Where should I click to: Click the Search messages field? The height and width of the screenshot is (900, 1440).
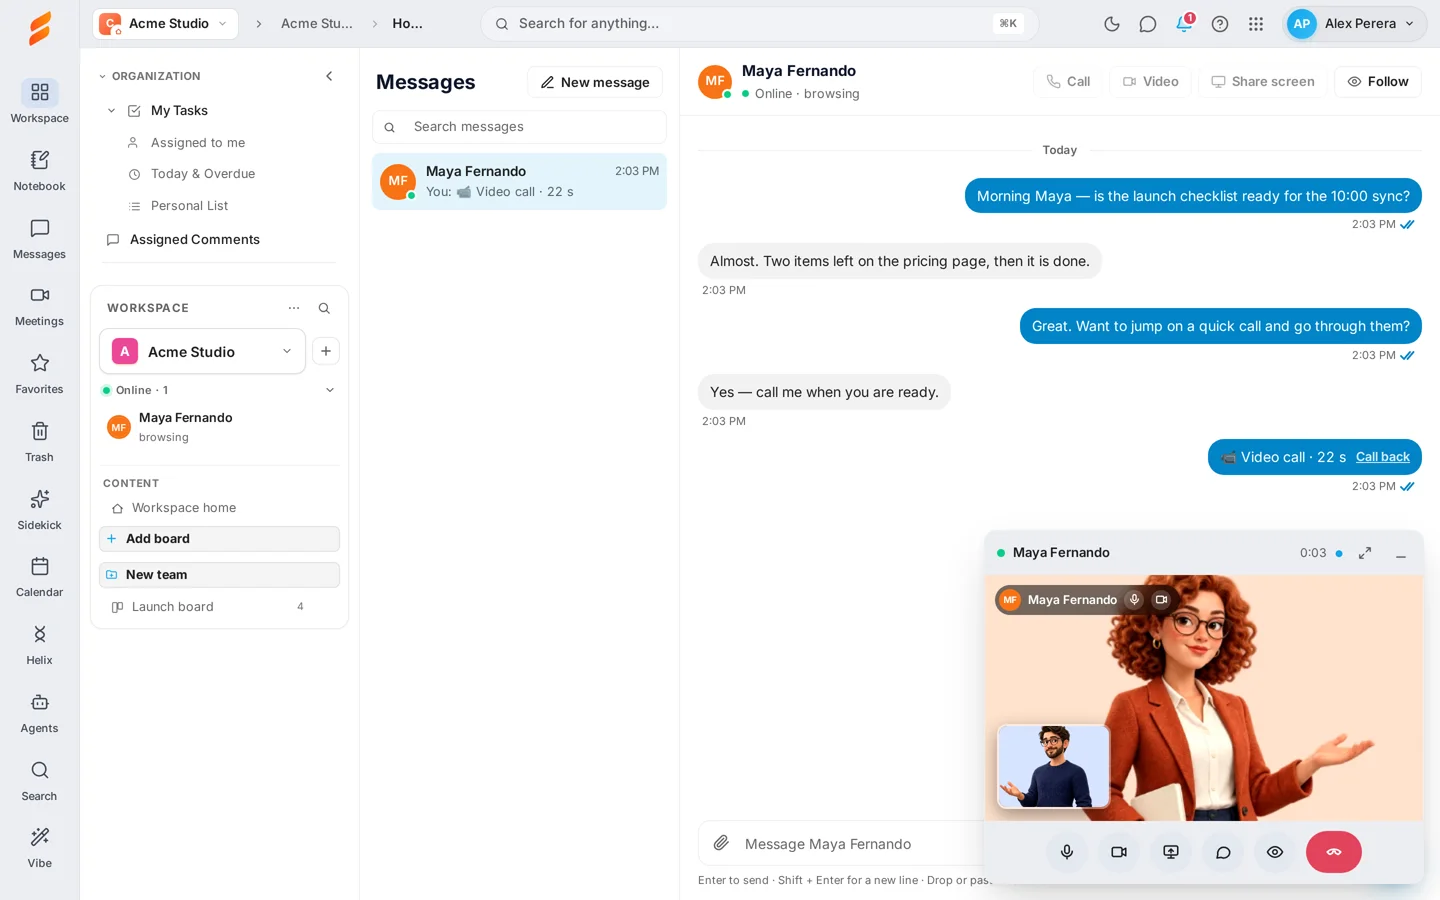click(x=519, y=127)
